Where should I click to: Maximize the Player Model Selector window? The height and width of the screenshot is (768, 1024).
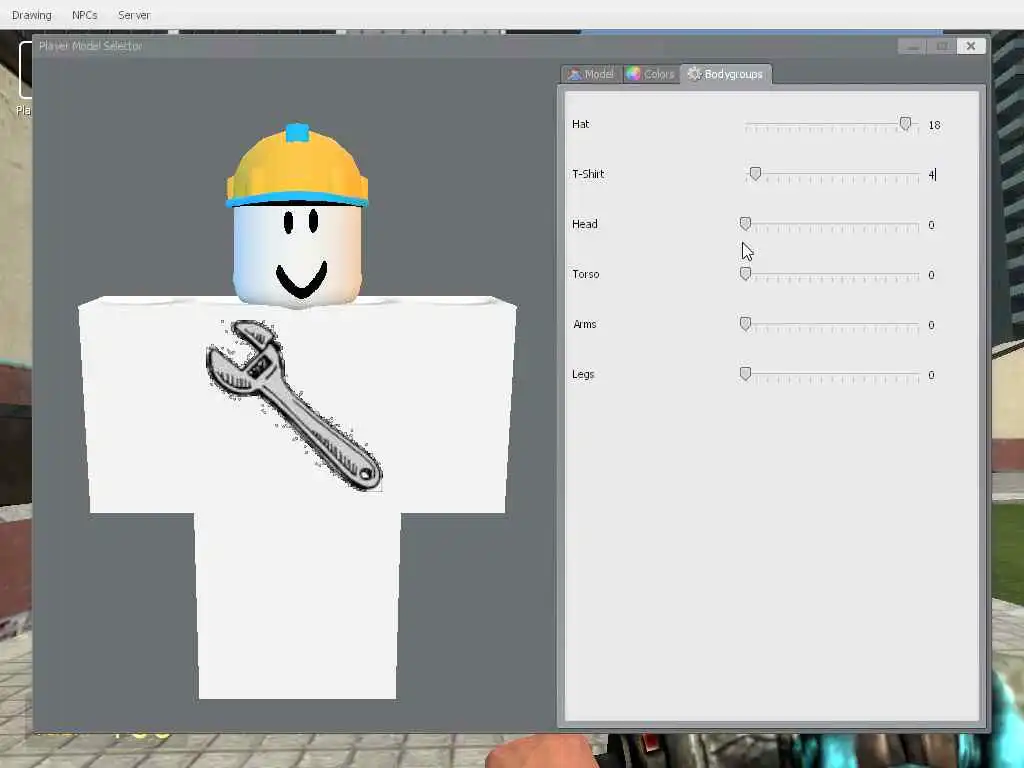click(x=942, y=46)
